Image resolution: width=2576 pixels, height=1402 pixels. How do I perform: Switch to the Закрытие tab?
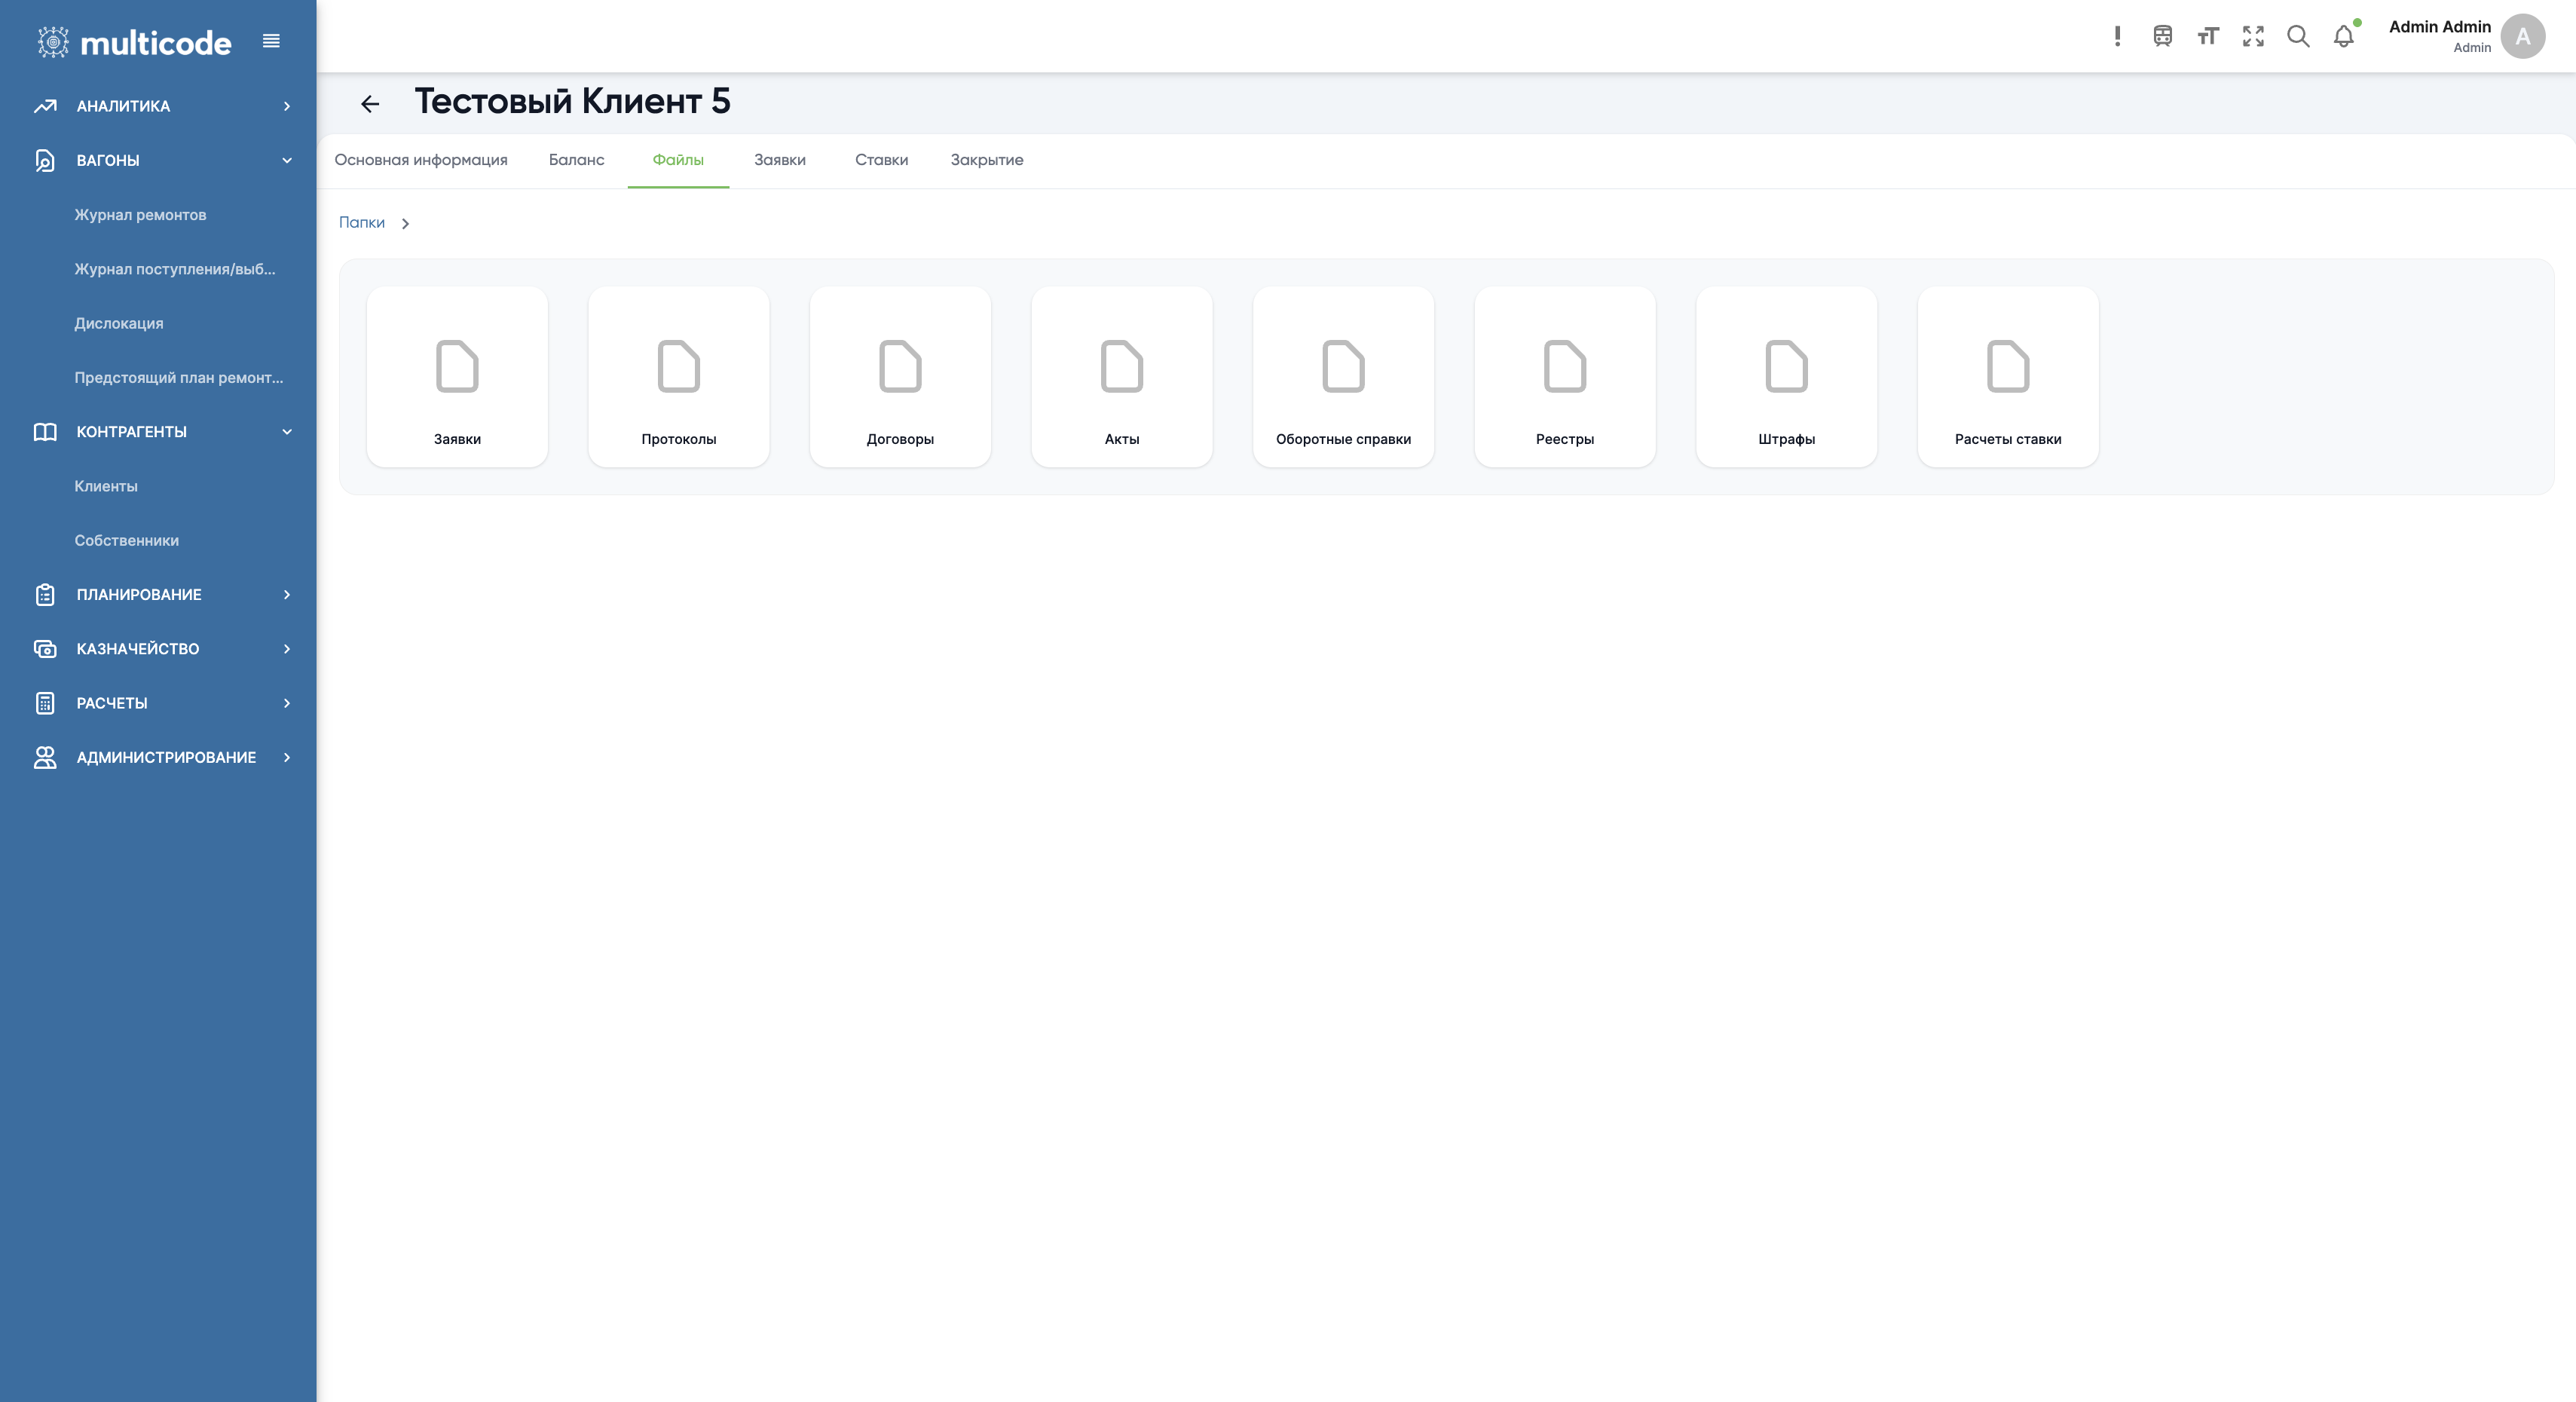pos(986,160)
